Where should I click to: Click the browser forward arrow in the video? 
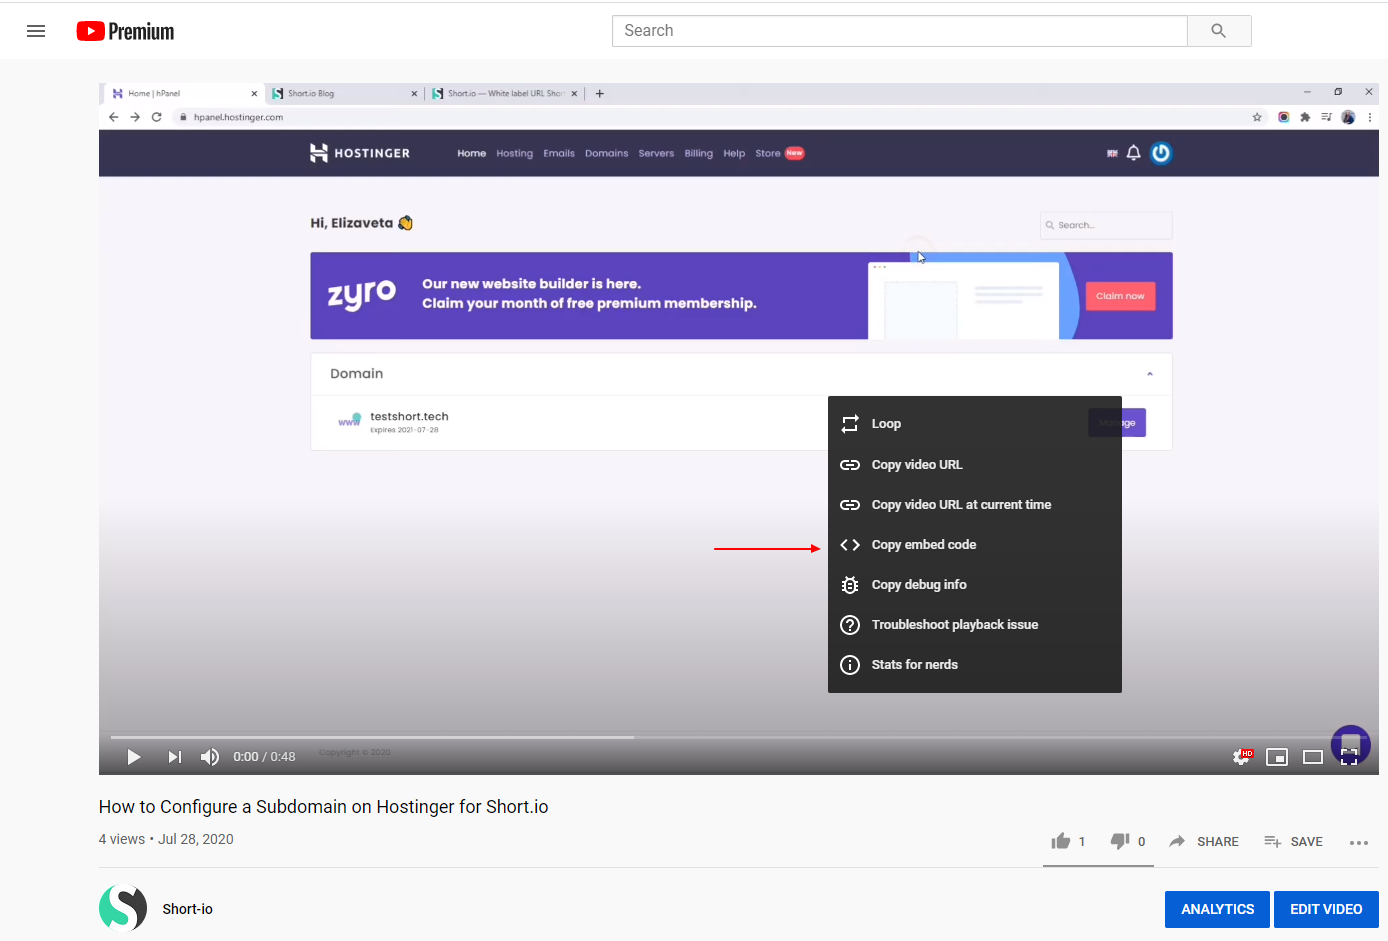tap(135, 117)
